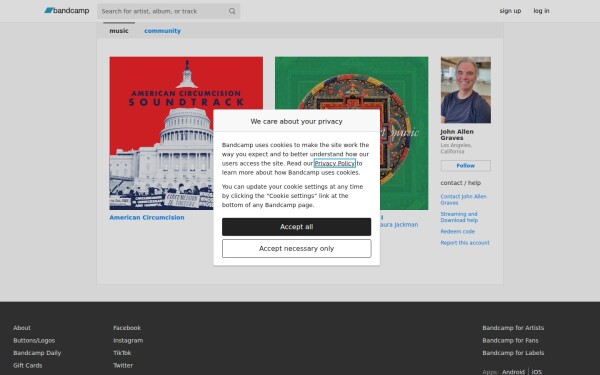Open the iOS app link
Image resolution: width=600 pixels, height=375 pixels.
(x=536, y=372)
